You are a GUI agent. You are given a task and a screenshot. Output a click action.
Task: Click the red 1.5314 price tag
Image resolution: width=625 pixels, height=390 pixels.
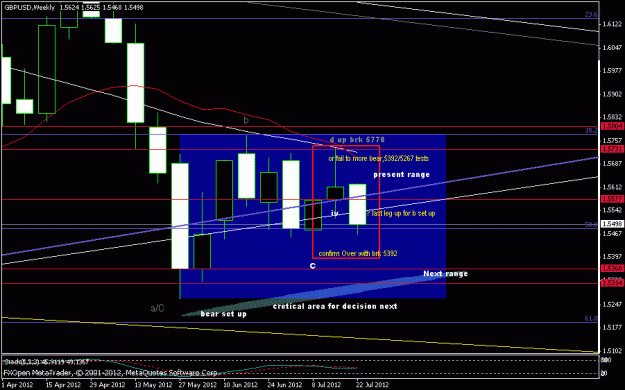[612, 283]
